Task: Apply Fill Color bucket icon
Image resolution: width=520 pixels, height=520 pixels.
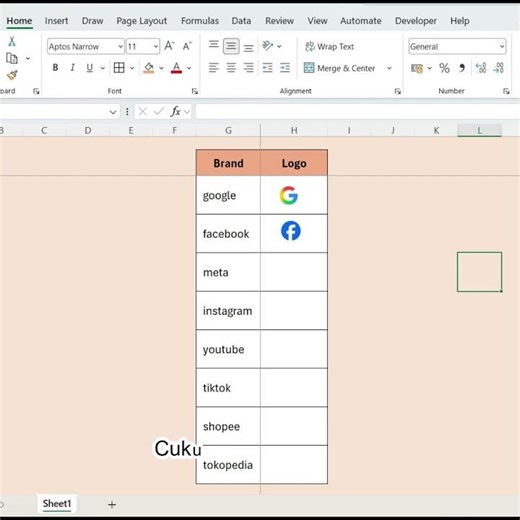Action: pos(149,68)
